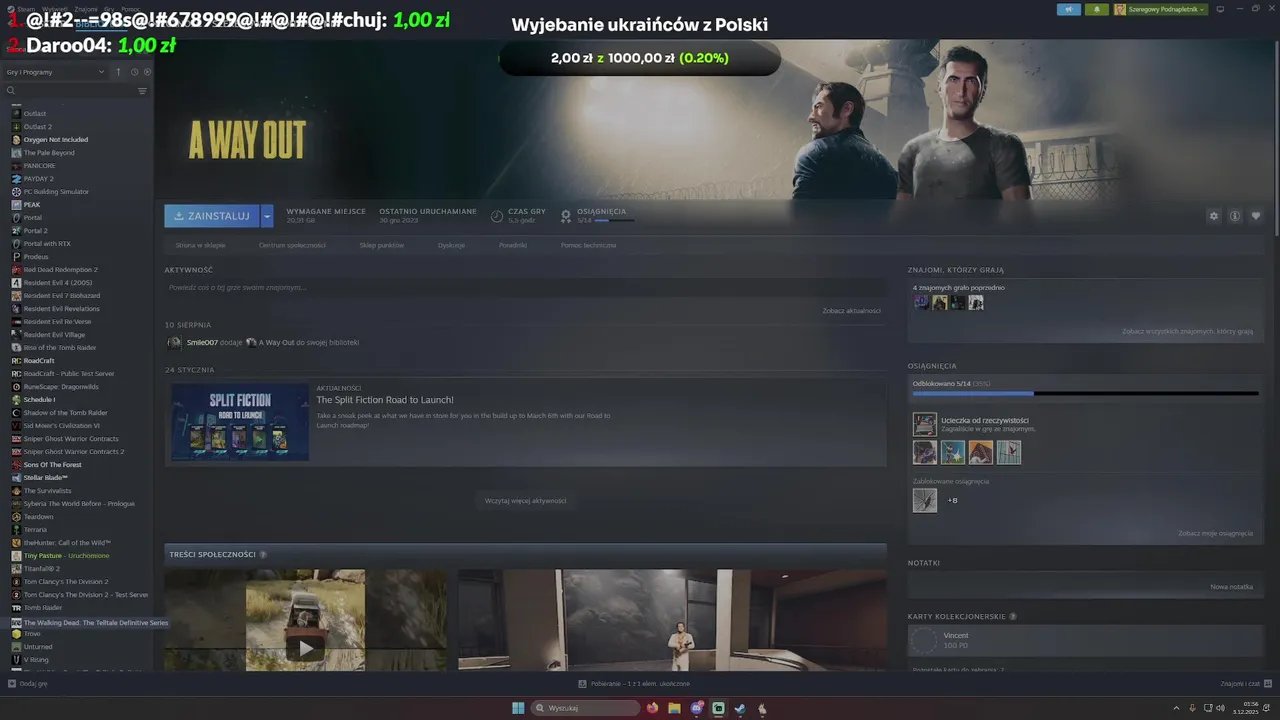Click the activity comment input field

tap(525, 288)
